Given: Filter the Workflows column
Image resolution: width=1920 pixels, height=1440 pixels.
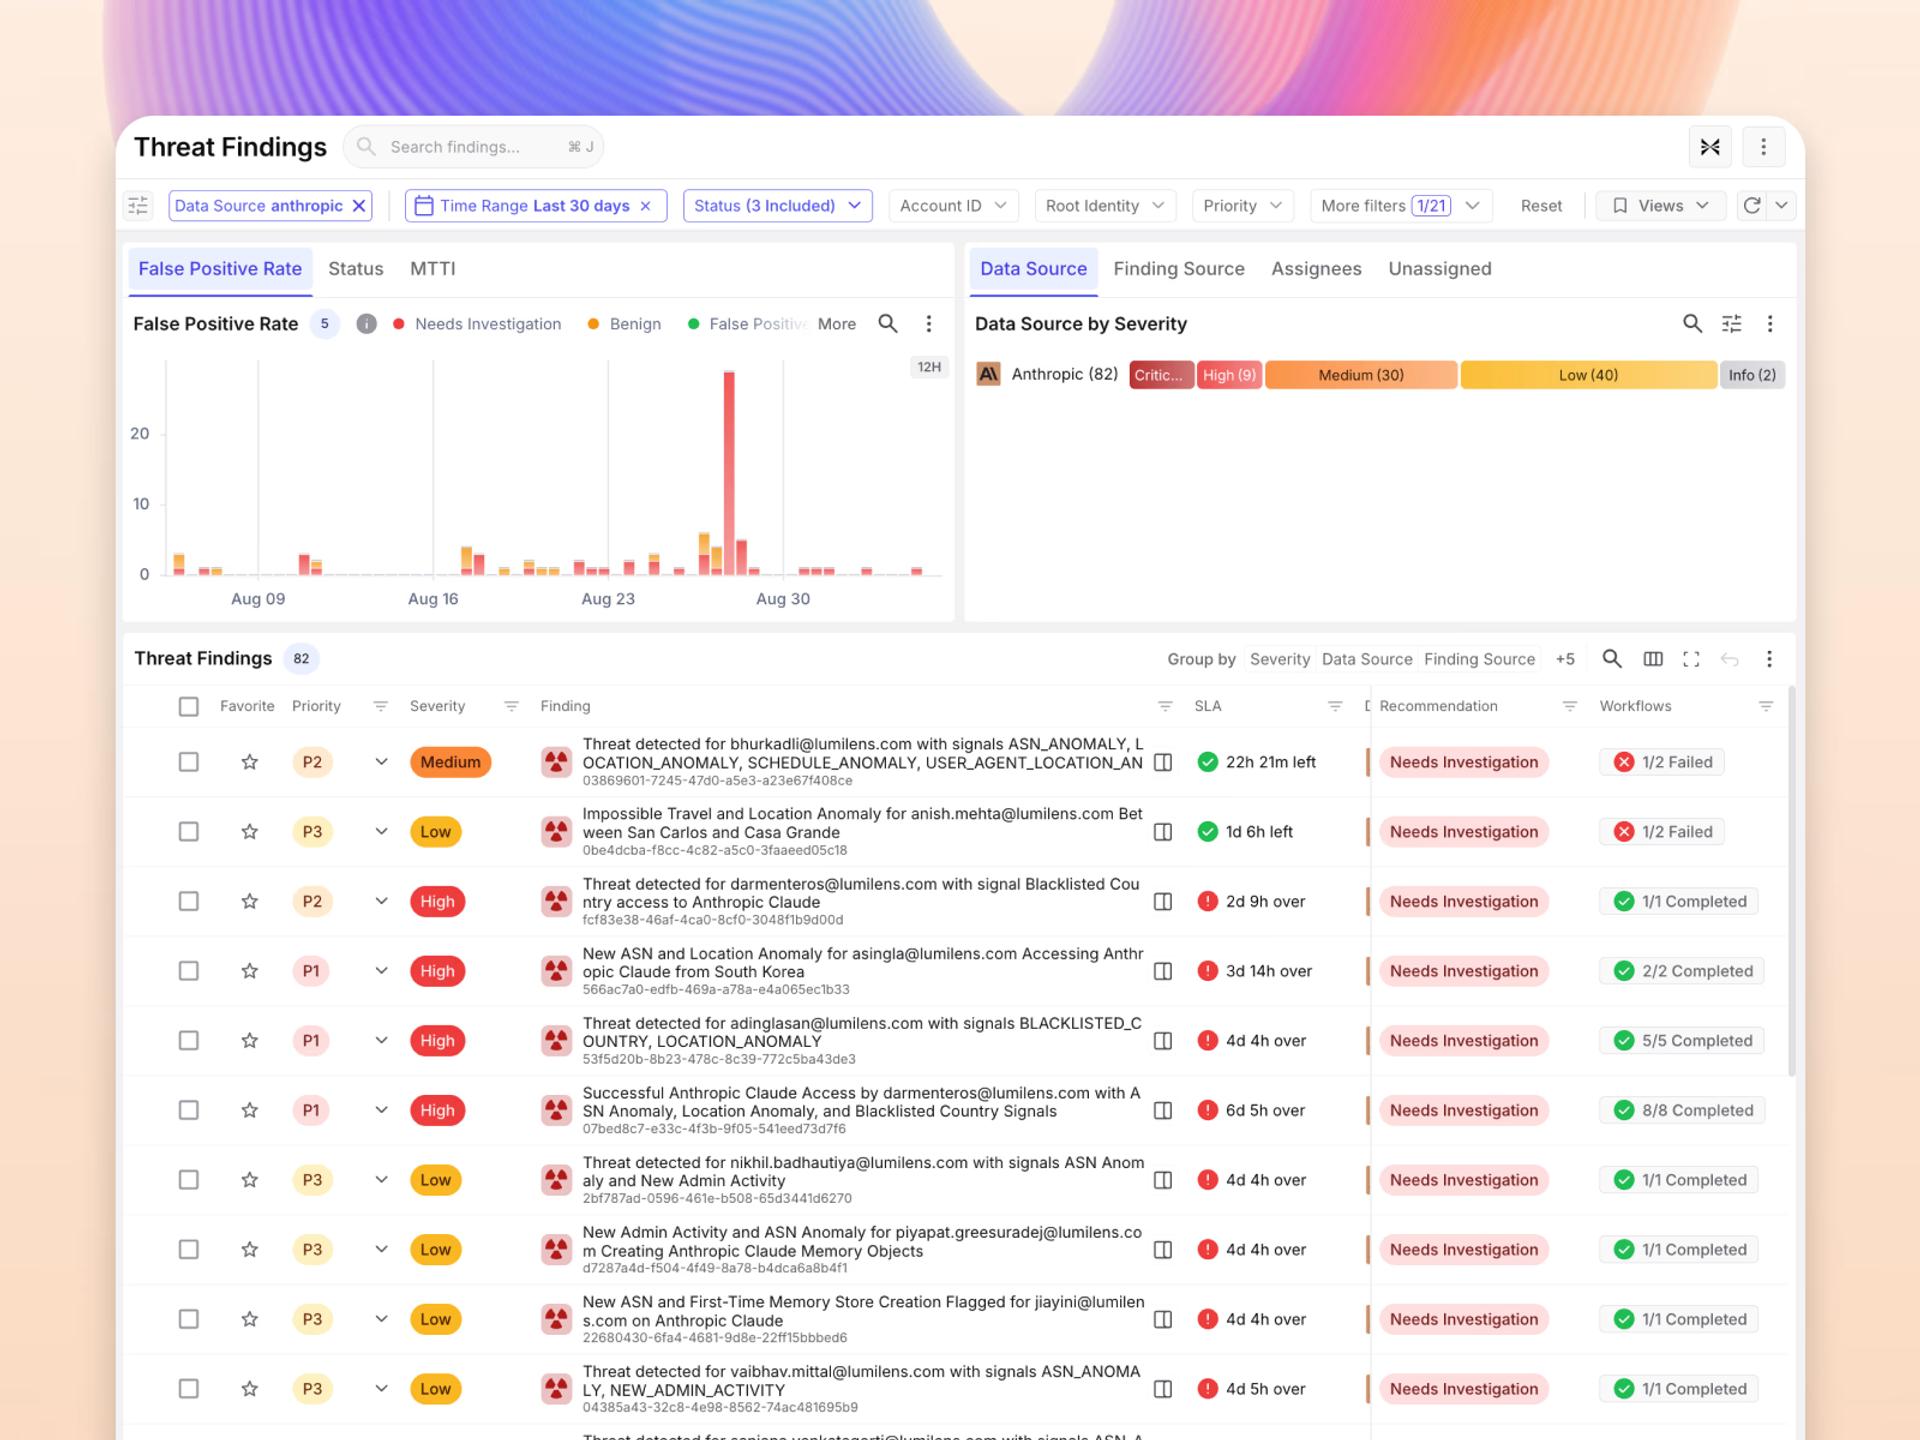Looking at the screenshot, I should click(x=1766, y=706).
